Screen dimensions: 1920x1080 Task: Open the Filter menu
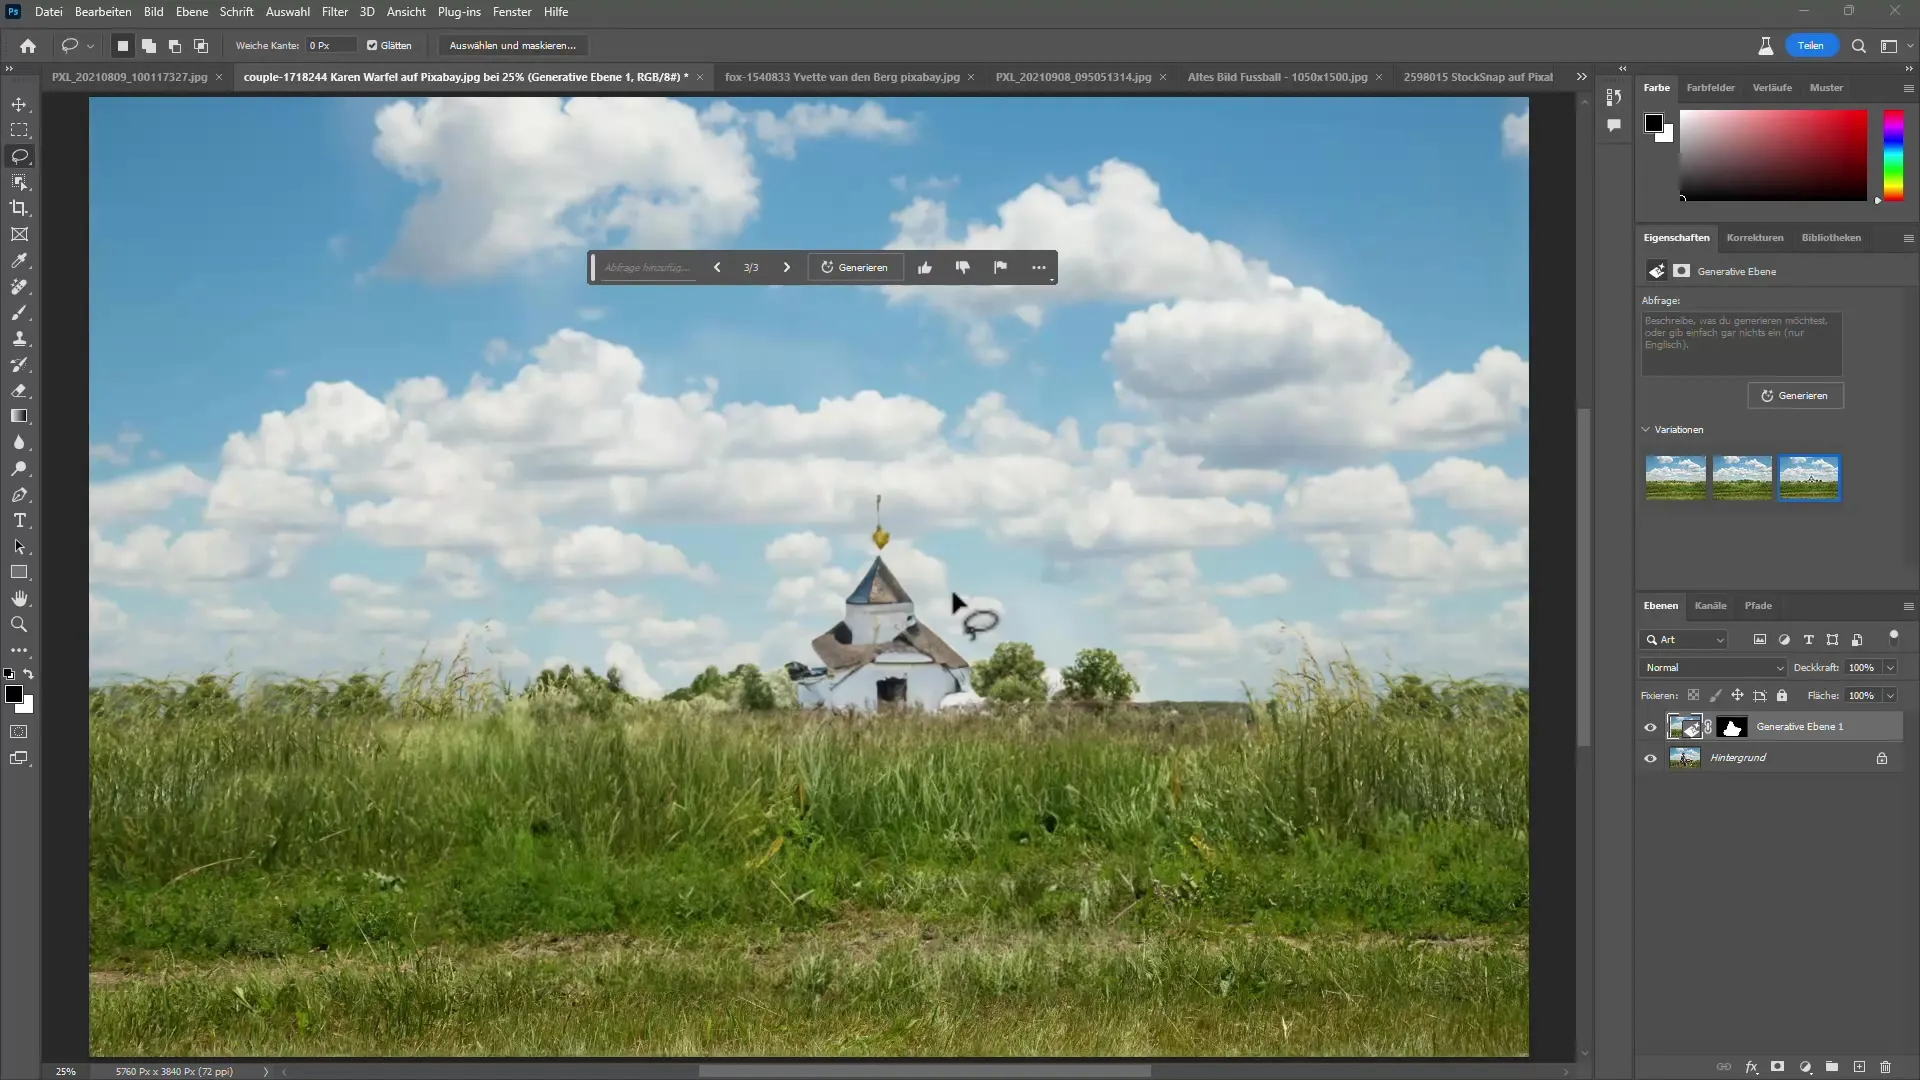coord(334,12)
